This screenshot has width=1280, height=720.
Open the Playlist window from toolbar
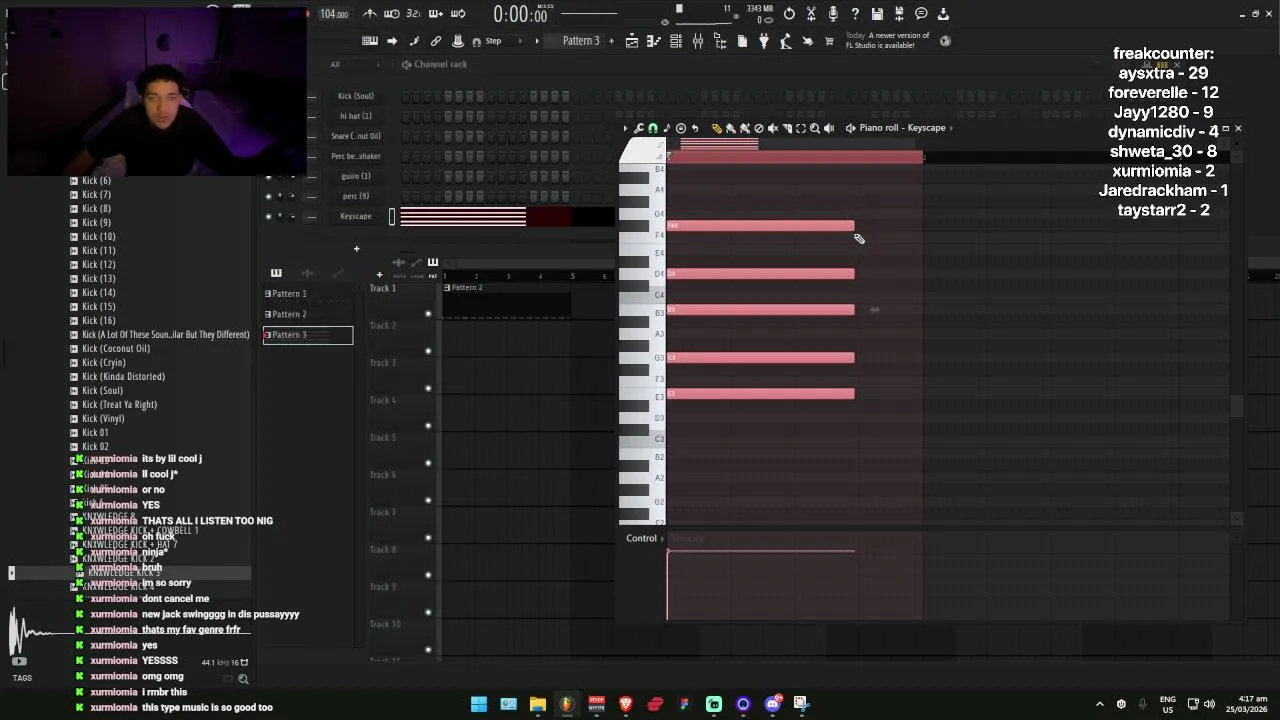click(x=632, y=41)
